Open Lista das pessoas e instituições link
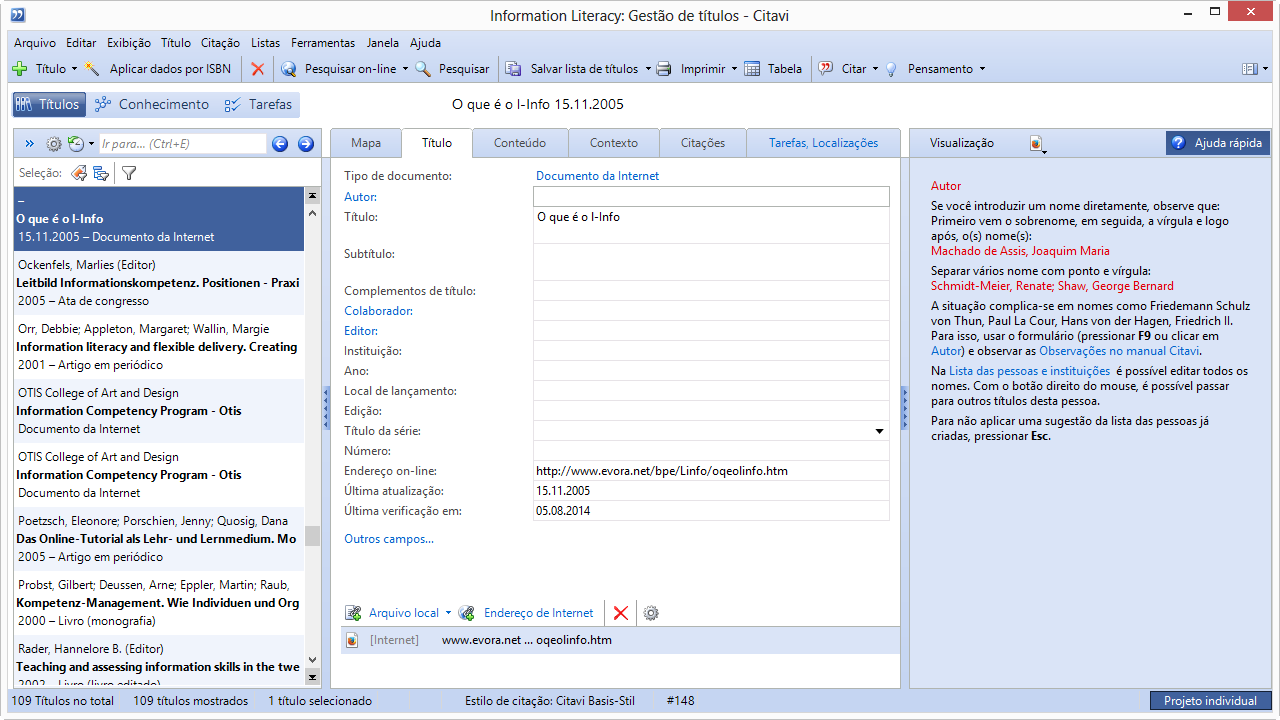1280x720 pixels. click(1029, 371)
